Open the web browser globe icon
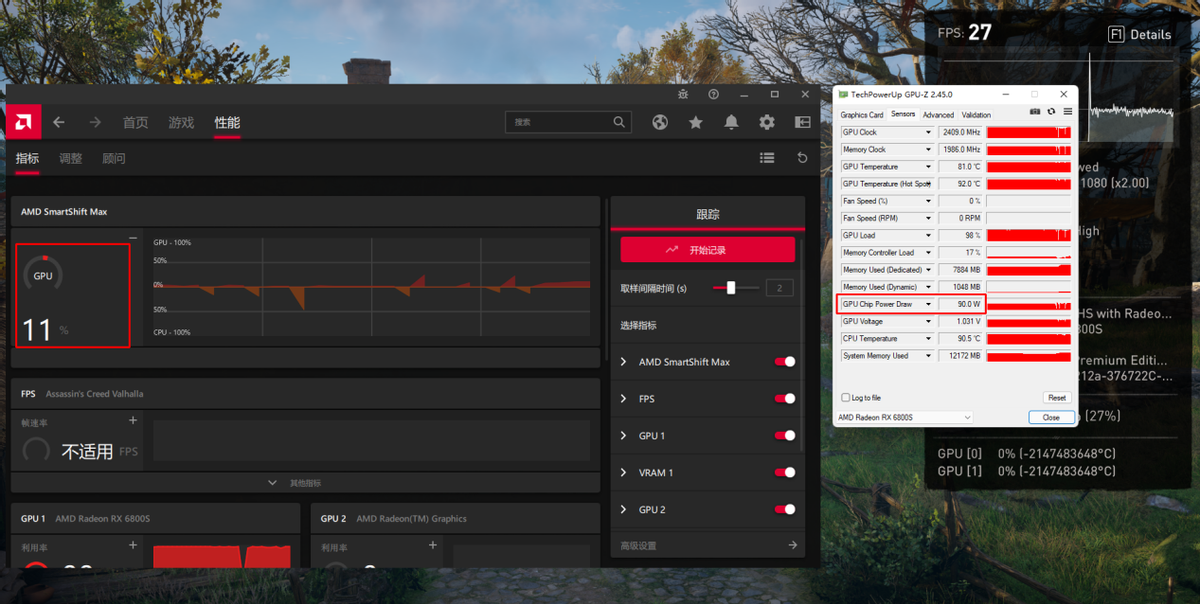This screenshot has width=1200, height=604. [x=660, y=122]
